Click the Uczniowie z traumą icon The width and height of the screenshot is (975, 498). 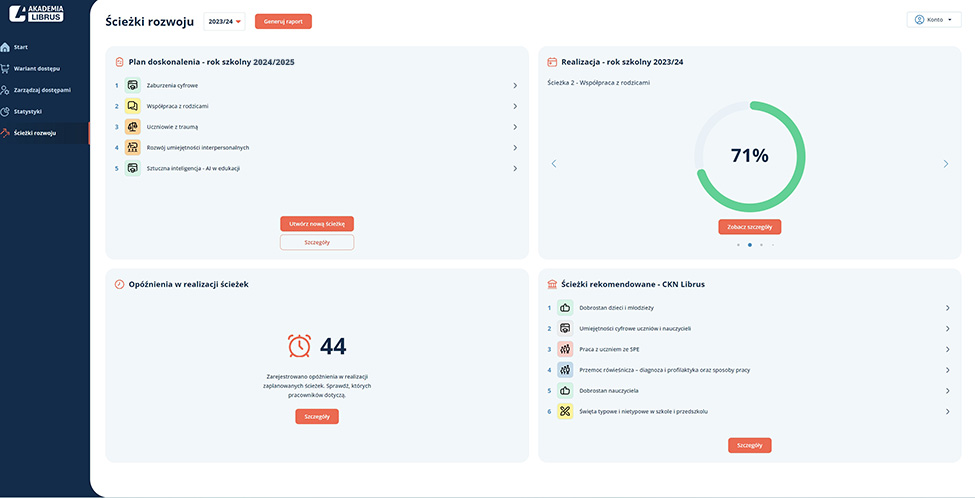[132, 127]
